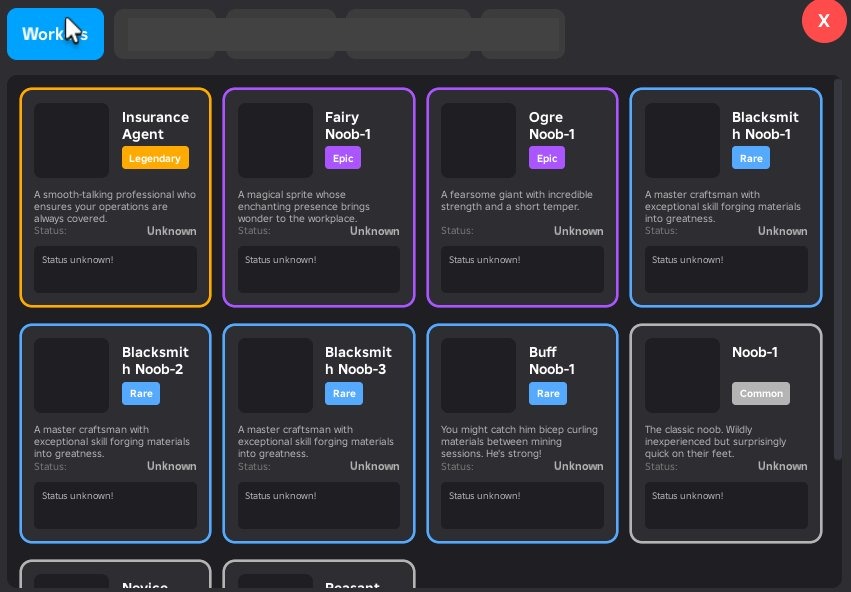Select the gray tab beside Workers
This screenshot has width=851, height=592.
point(166,33)
